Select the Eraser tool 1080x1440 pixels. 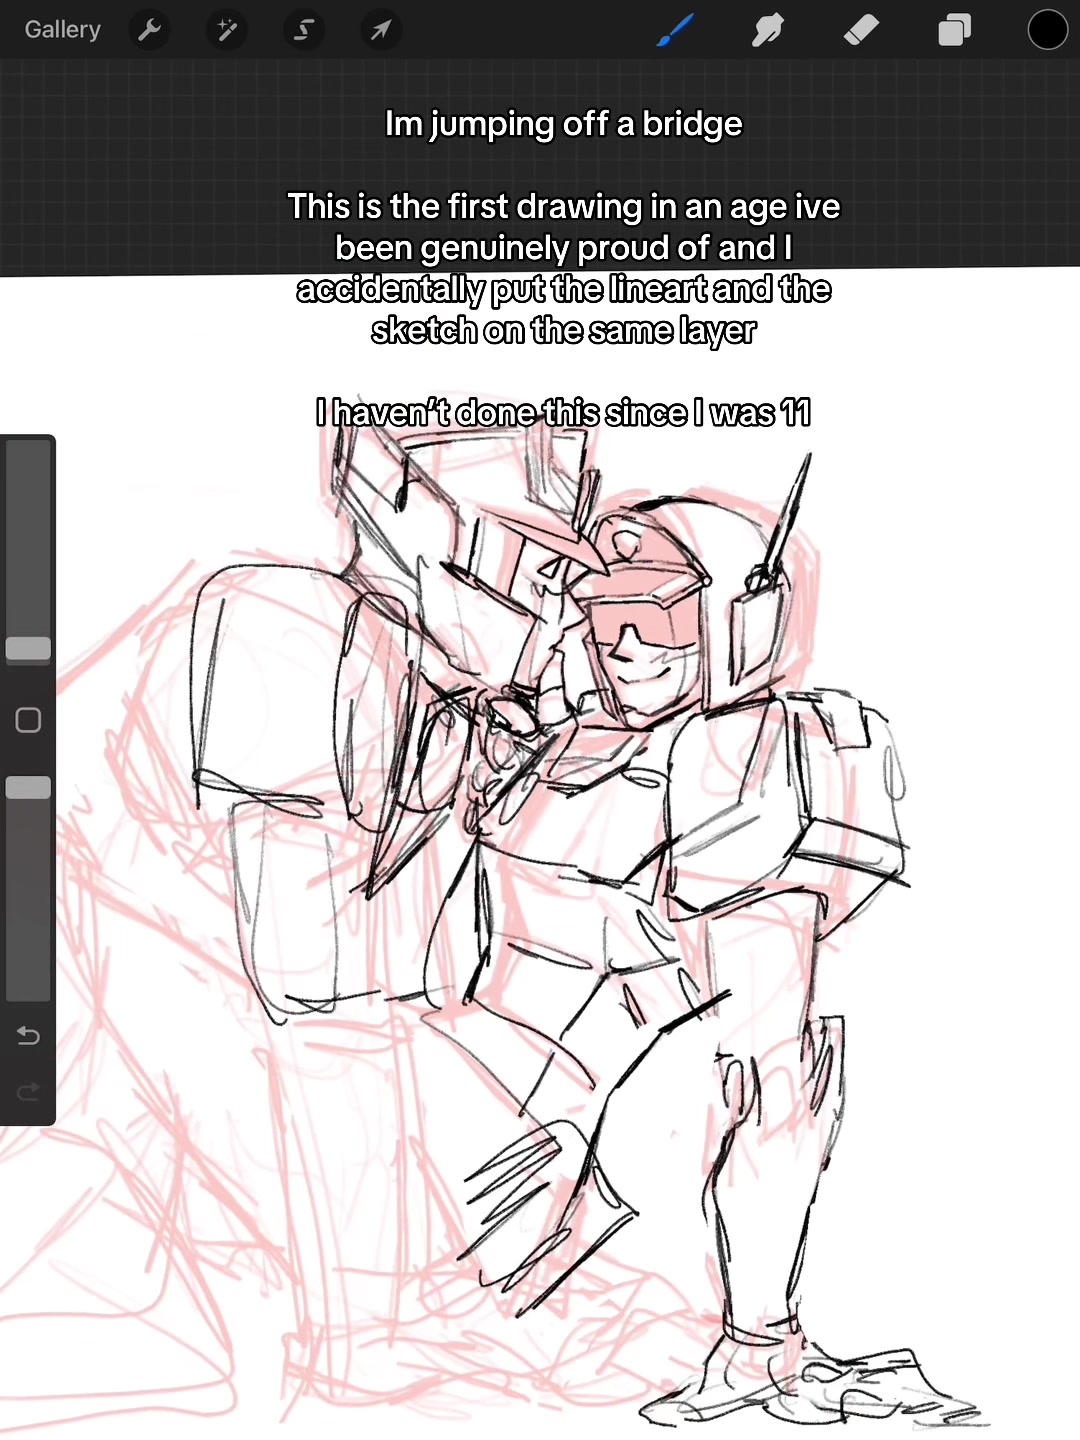(861, 30)
